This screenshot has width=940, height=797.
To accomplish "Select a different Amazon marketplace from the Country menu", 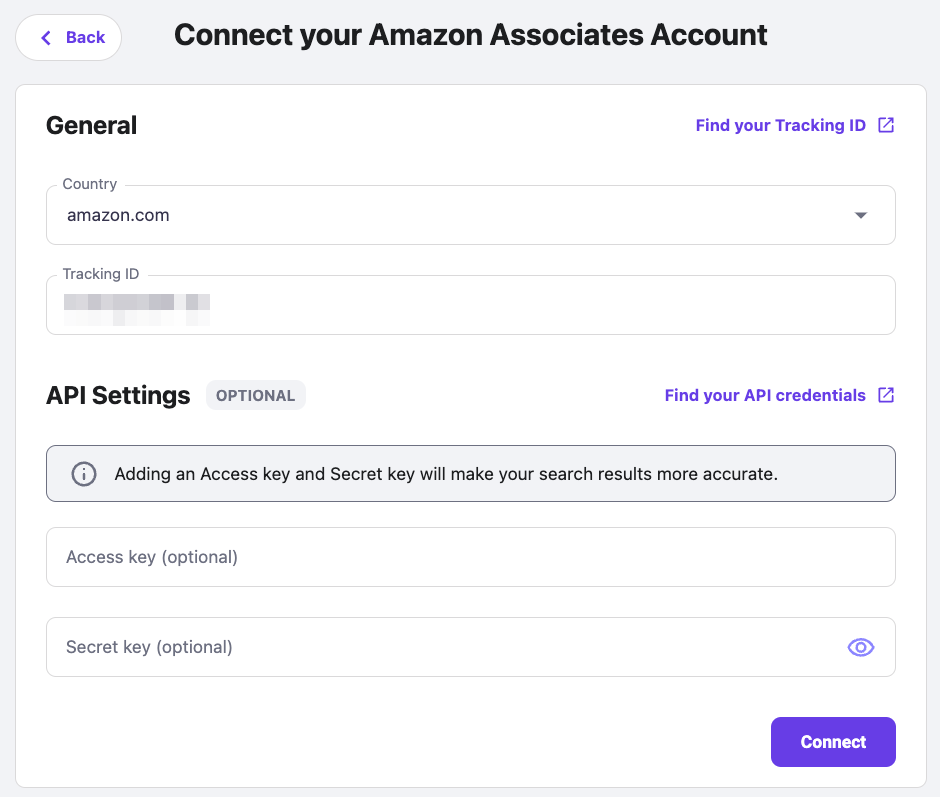I will [470, 214].
